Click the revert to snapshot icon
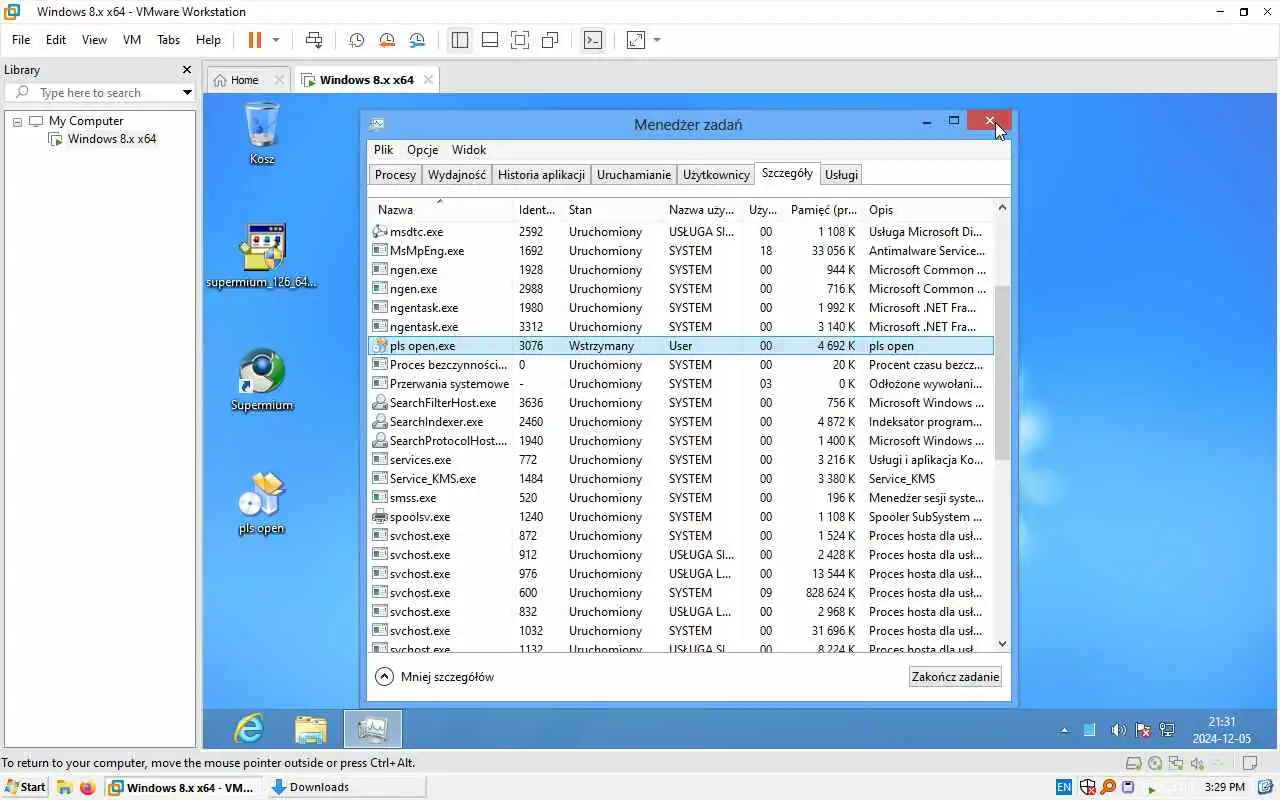 click(x=387, y=40)
